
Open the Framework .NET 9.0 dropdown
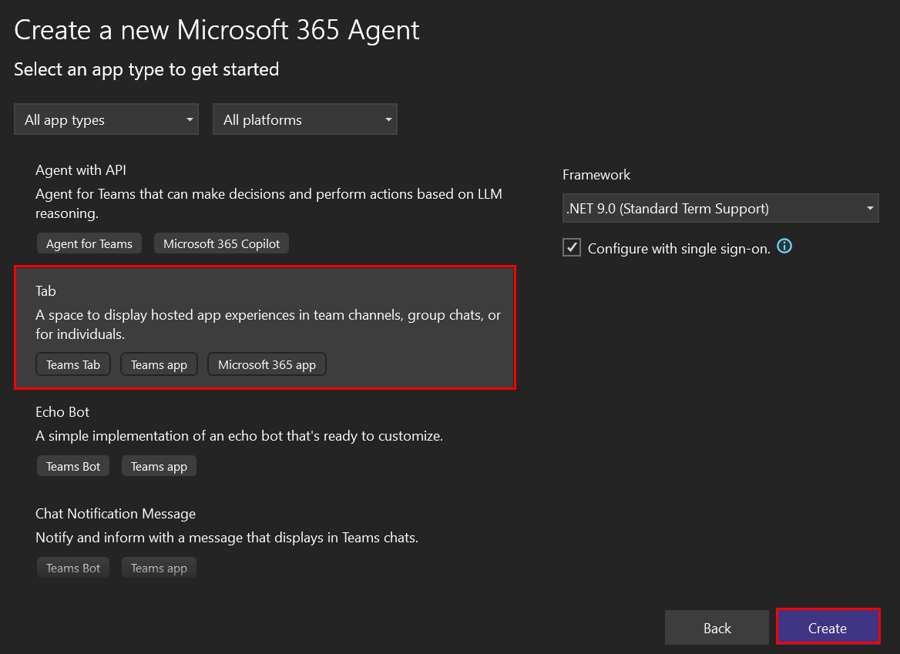[x=720, y=208]
